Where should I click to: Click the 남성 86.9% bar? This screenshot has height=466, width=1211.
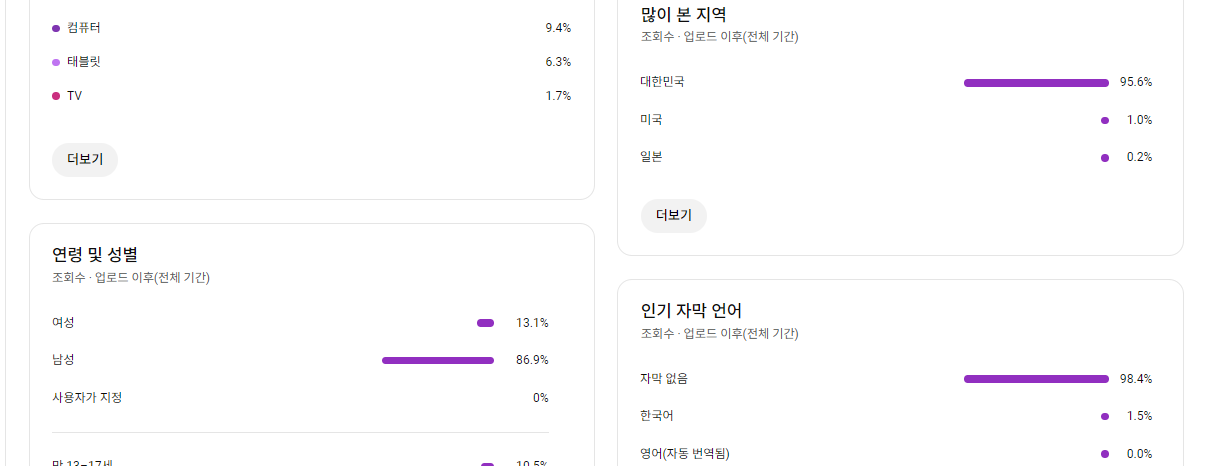point(438,360)
